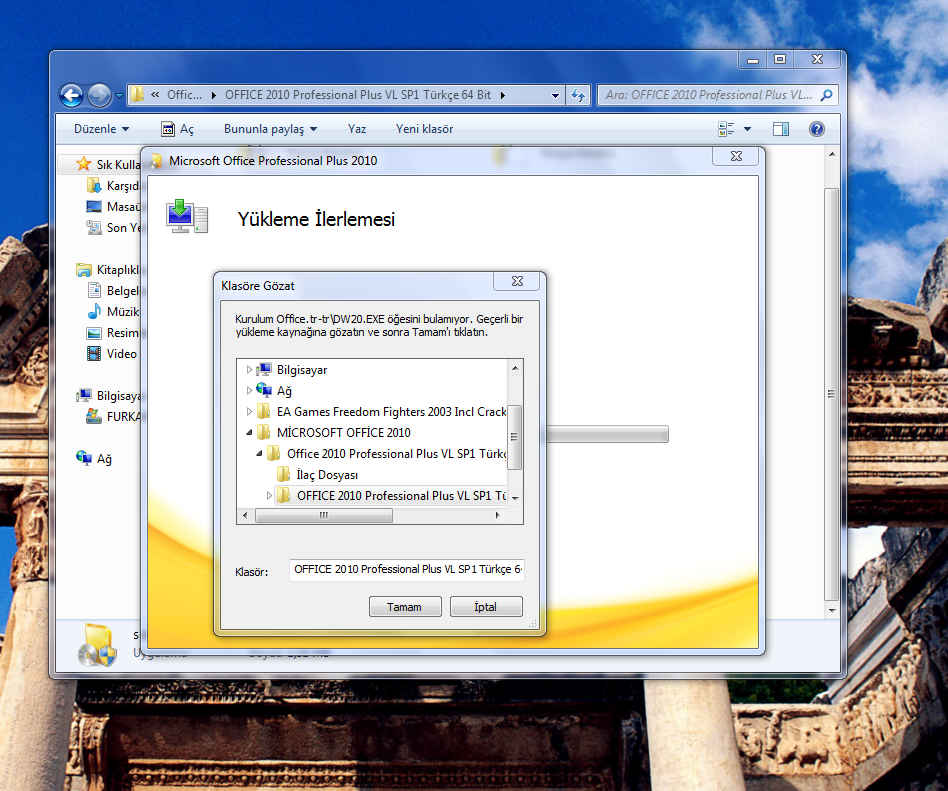Open the recent locations arrow beside Forward
The image size is (948, 791).
119,96
